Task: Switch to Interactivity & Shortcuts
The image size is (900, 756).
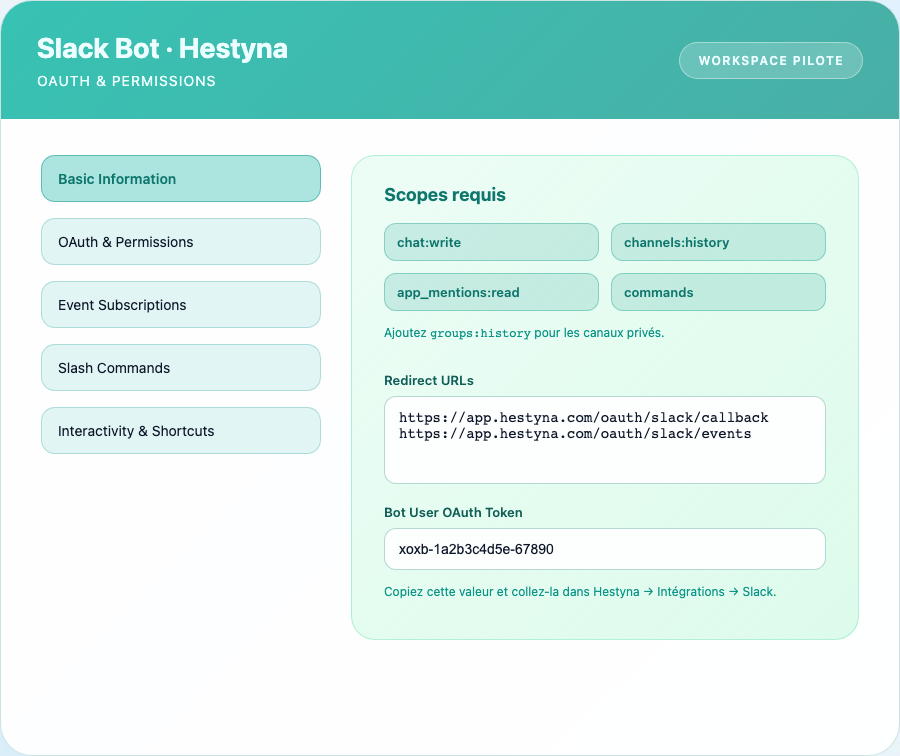Action: click(180, 431)
